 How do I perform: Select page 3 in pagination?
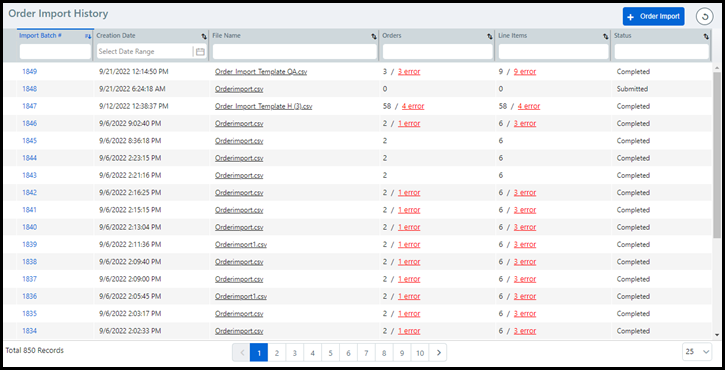pyautogui.click(x=295, y=353)
